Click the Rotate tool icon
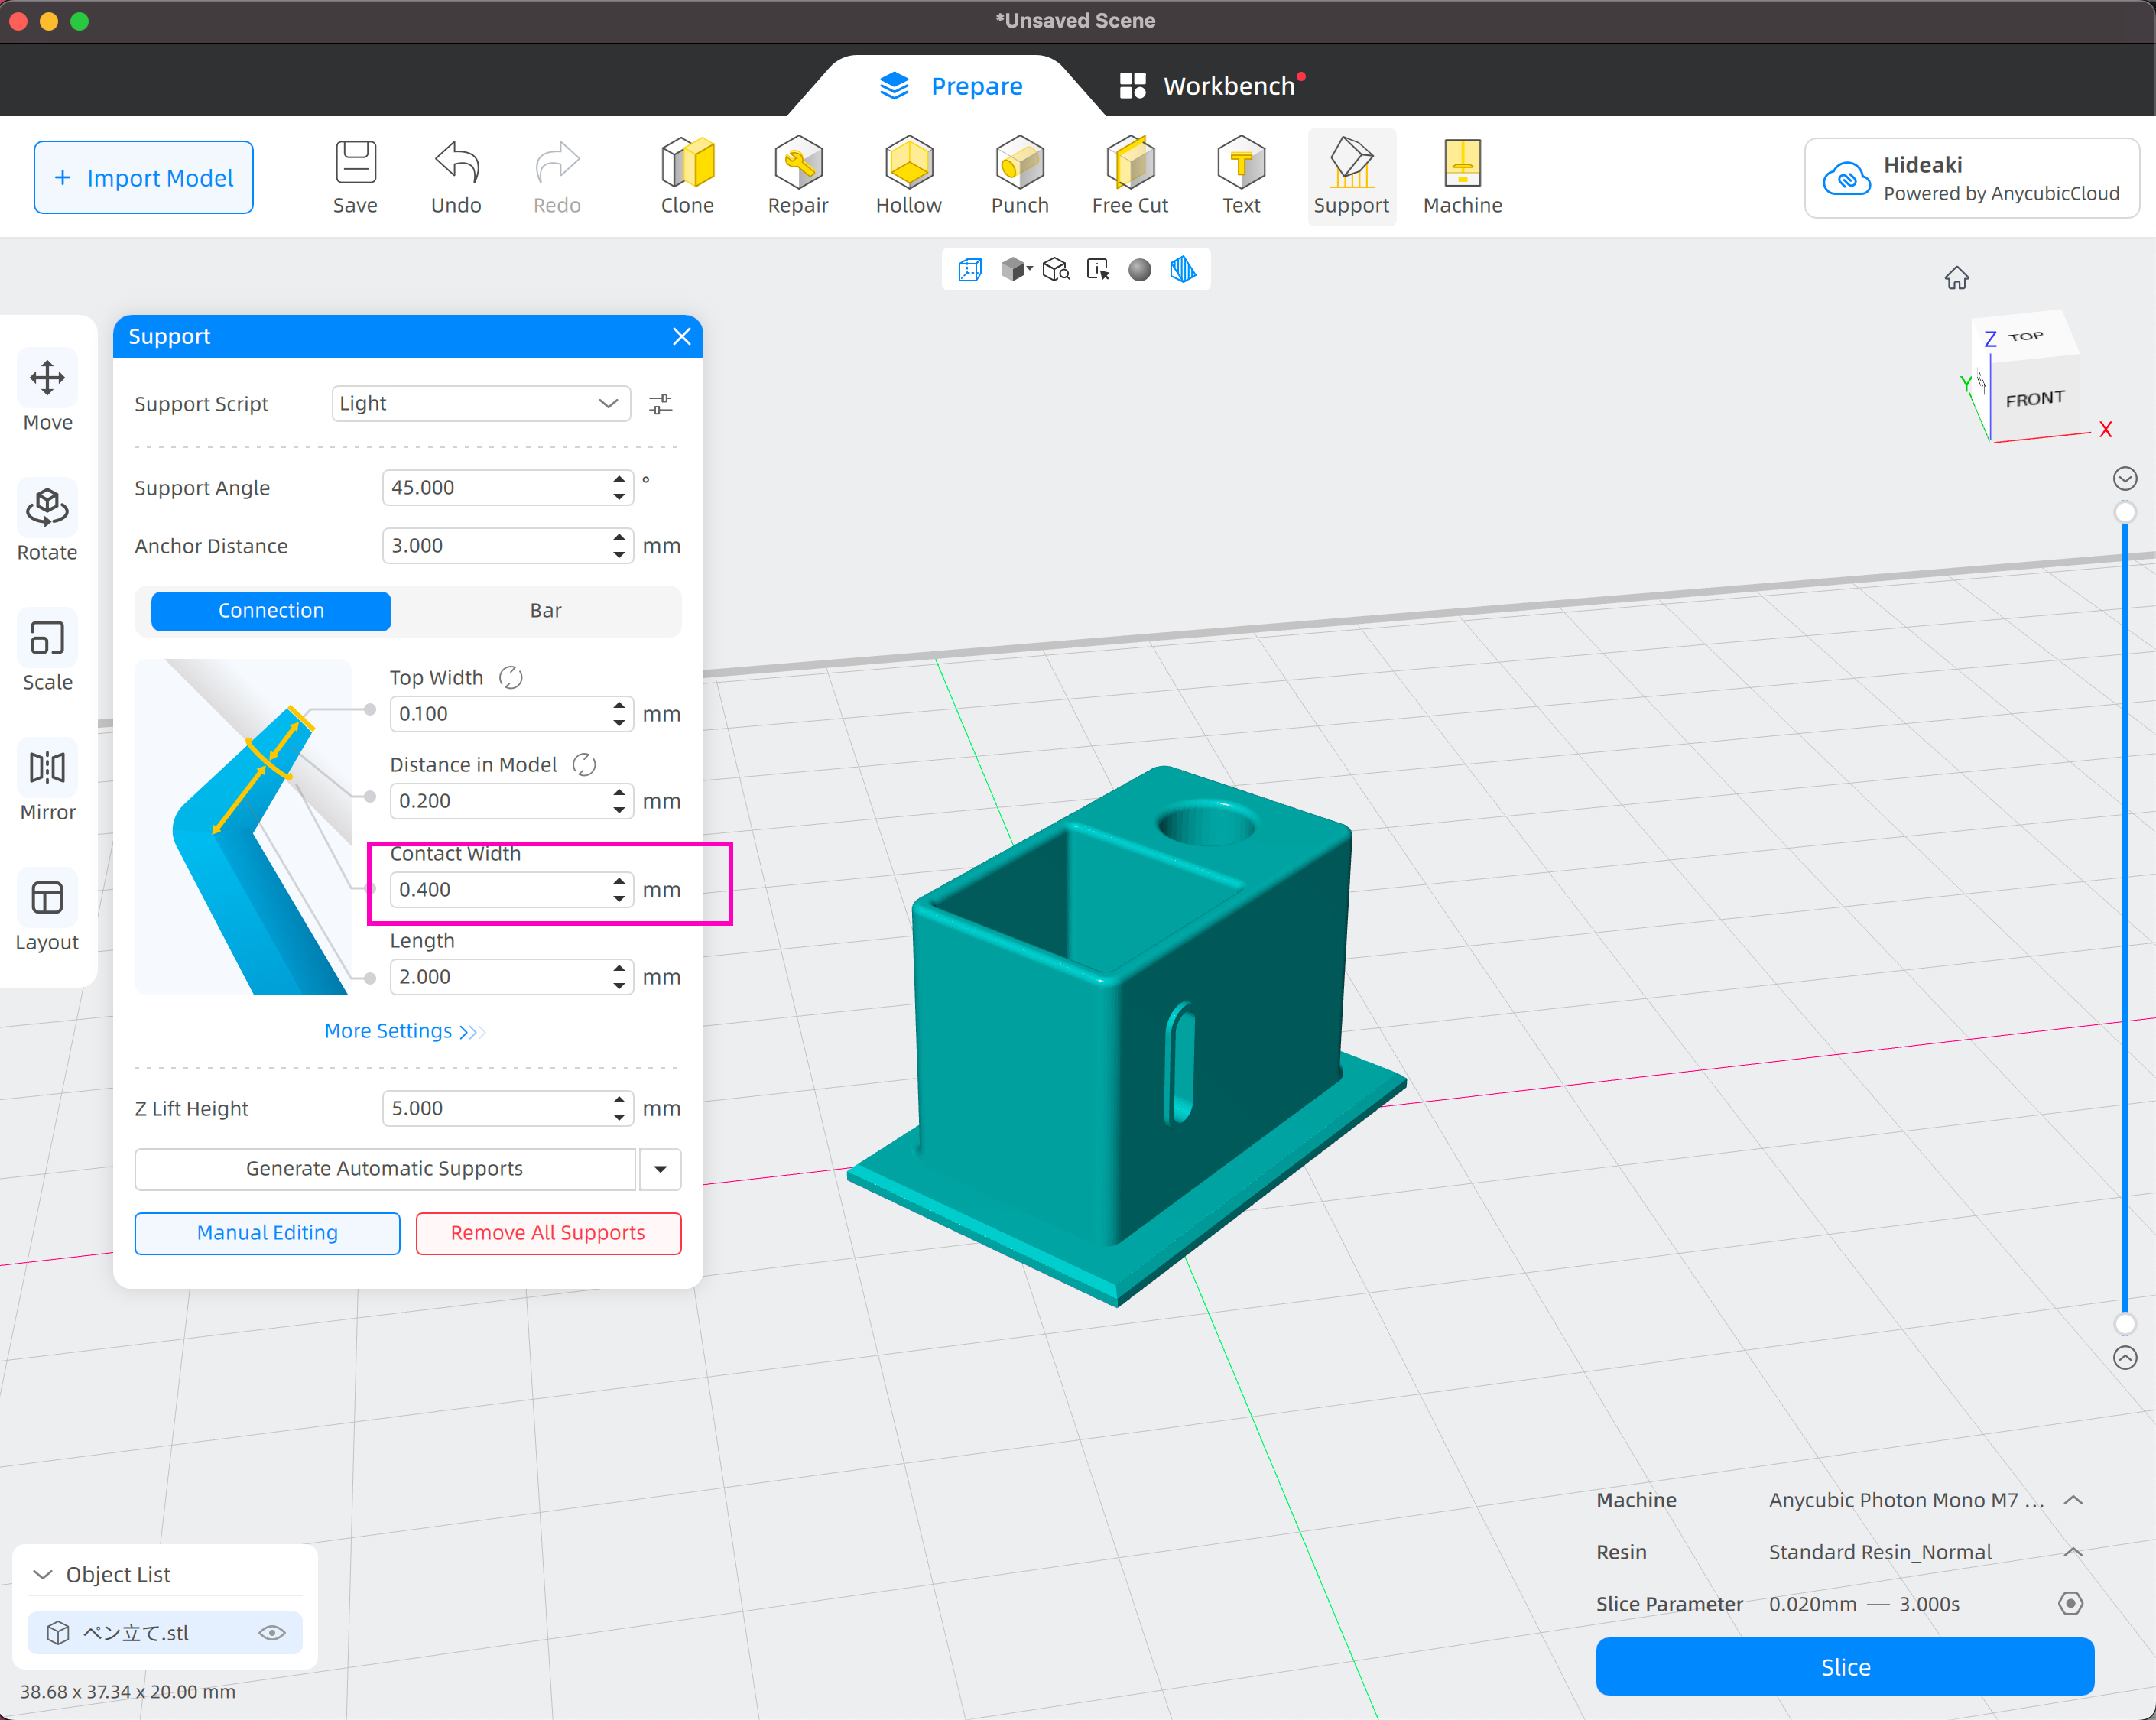This screenshot has width=2156, height=1720. 47,509
